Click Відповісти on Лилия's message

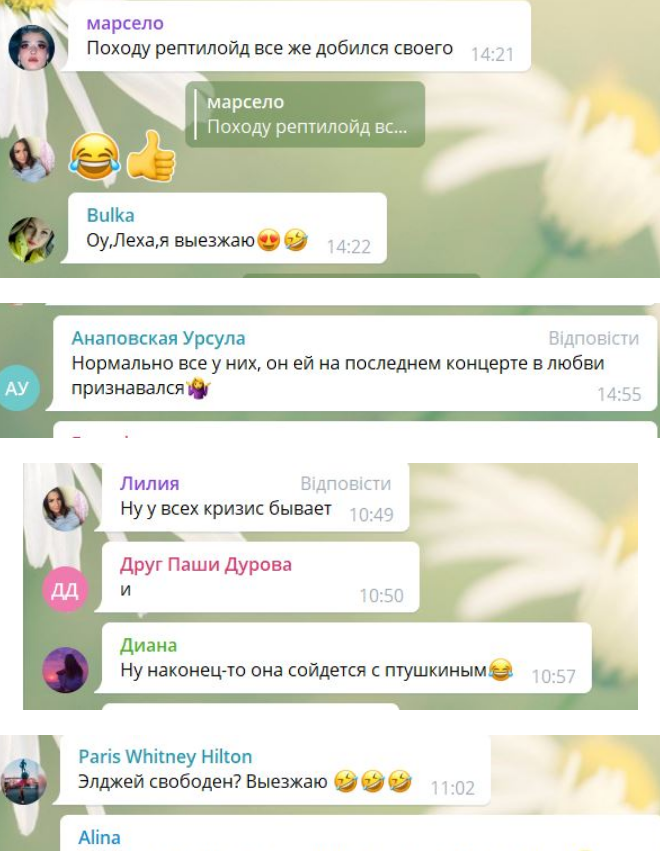345,484
